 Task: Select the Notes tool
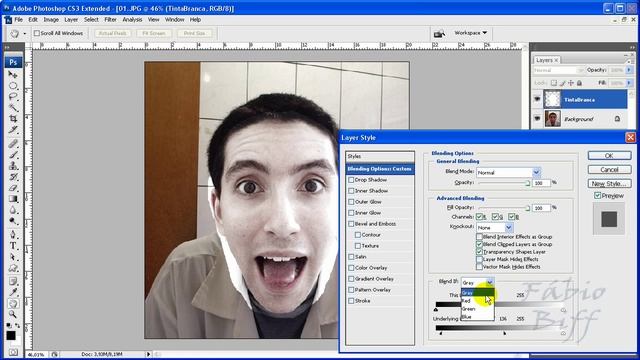(x=13, y=282)
